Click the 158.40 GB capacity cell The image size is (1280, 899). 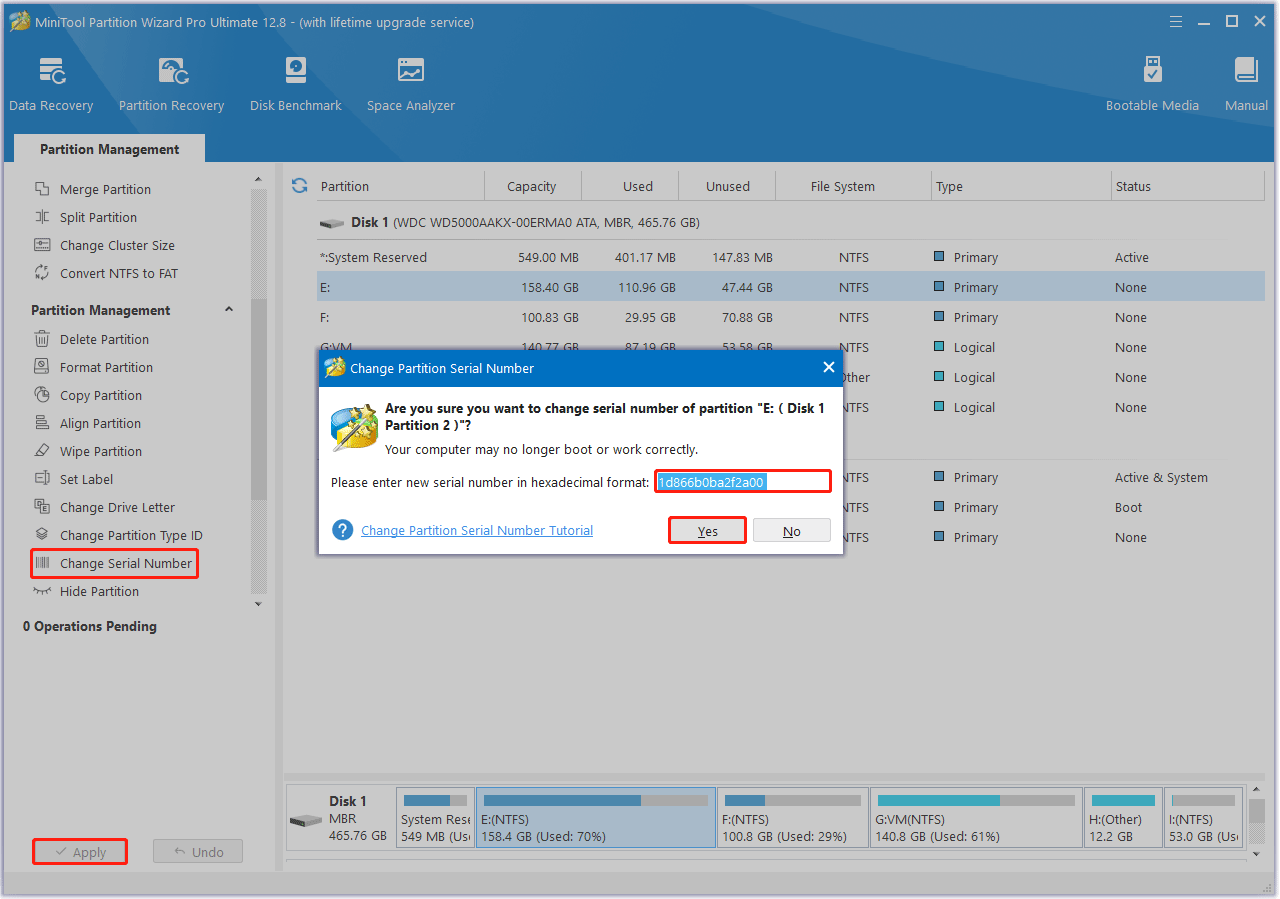tap(548, 287)
